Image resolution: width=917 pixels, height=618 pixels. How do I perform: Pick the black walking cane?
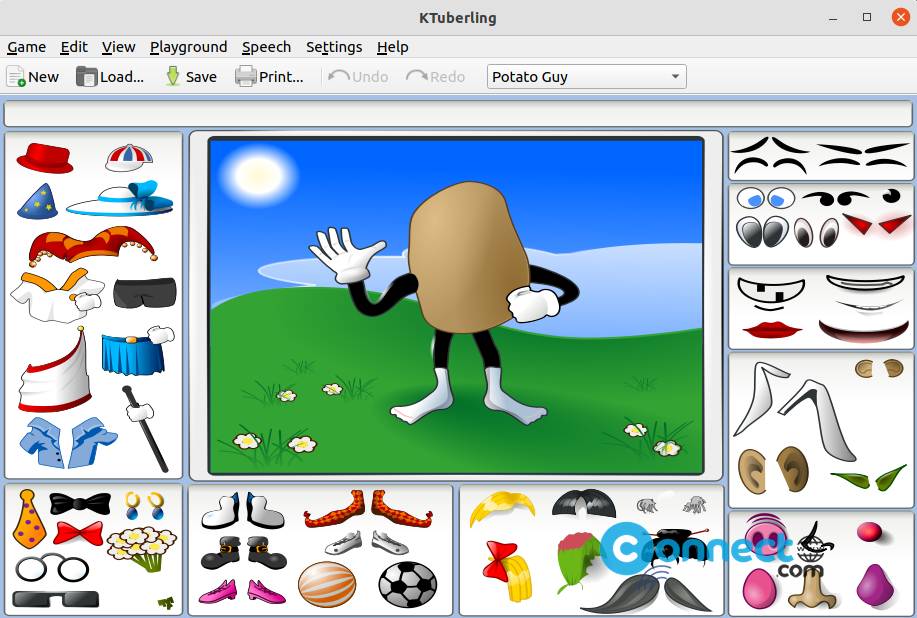click(146, 428)
